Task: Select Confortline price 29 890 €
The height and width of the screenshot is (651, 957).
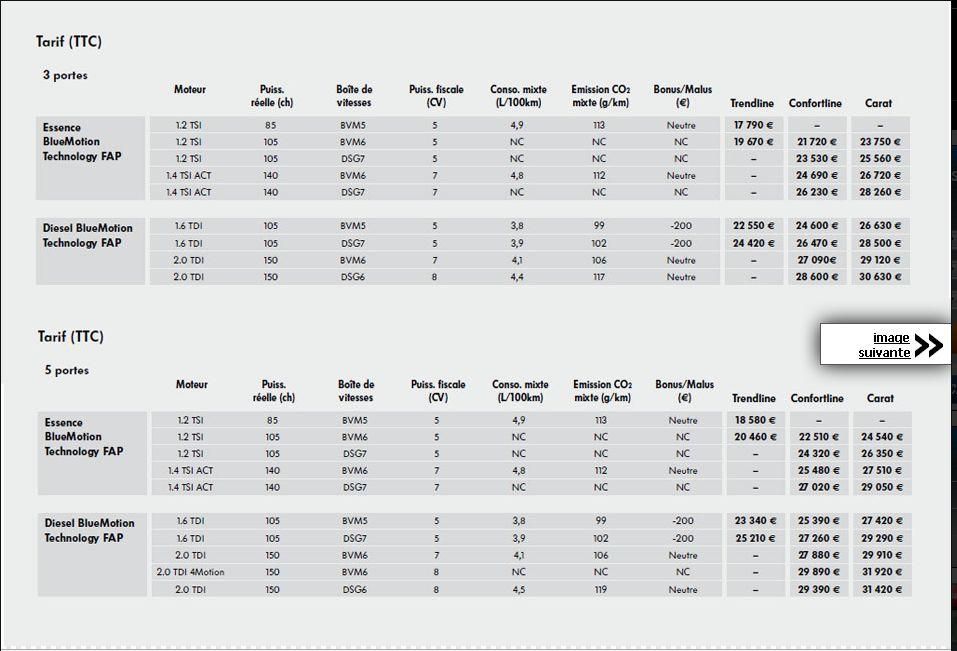Action: [818, 572]
